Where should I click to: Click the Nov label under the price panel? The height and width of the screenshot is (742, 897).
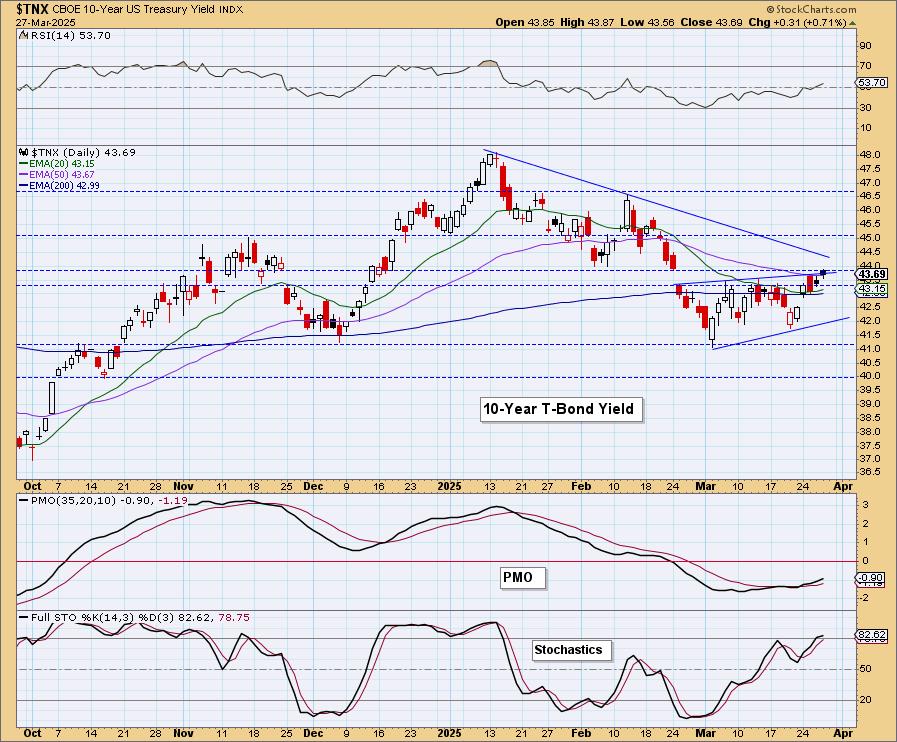[x=184, y=486]
